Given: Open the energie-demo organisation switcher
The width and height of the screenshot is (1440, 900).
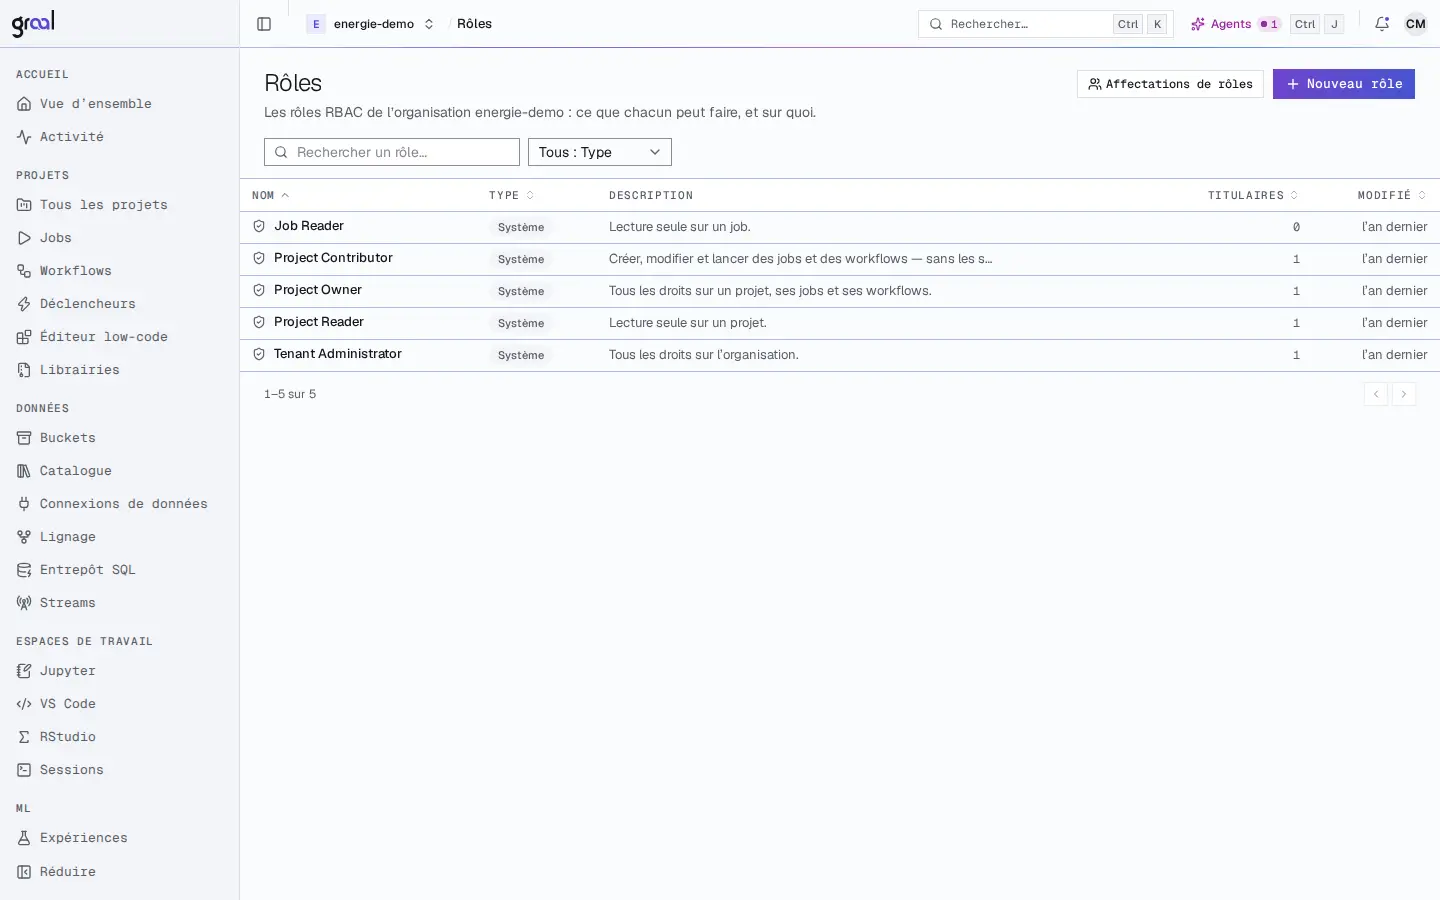Looking at the screenshot, I should [x=371, y=24].
